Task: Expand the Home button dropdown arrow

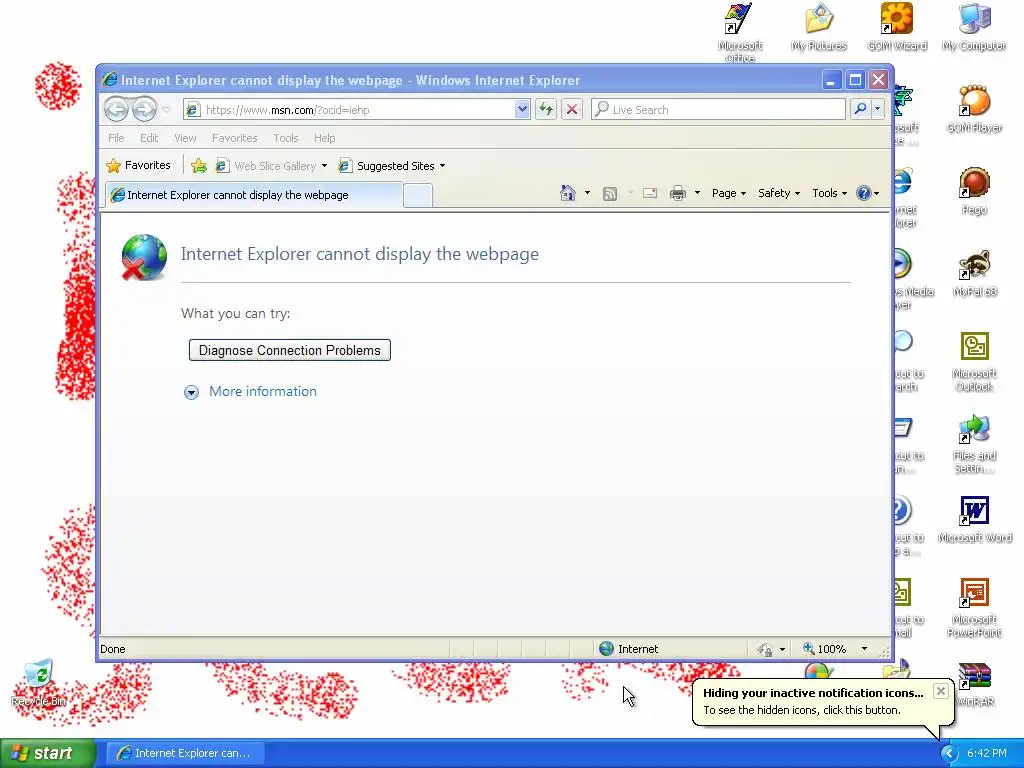Action: point(588,193)
